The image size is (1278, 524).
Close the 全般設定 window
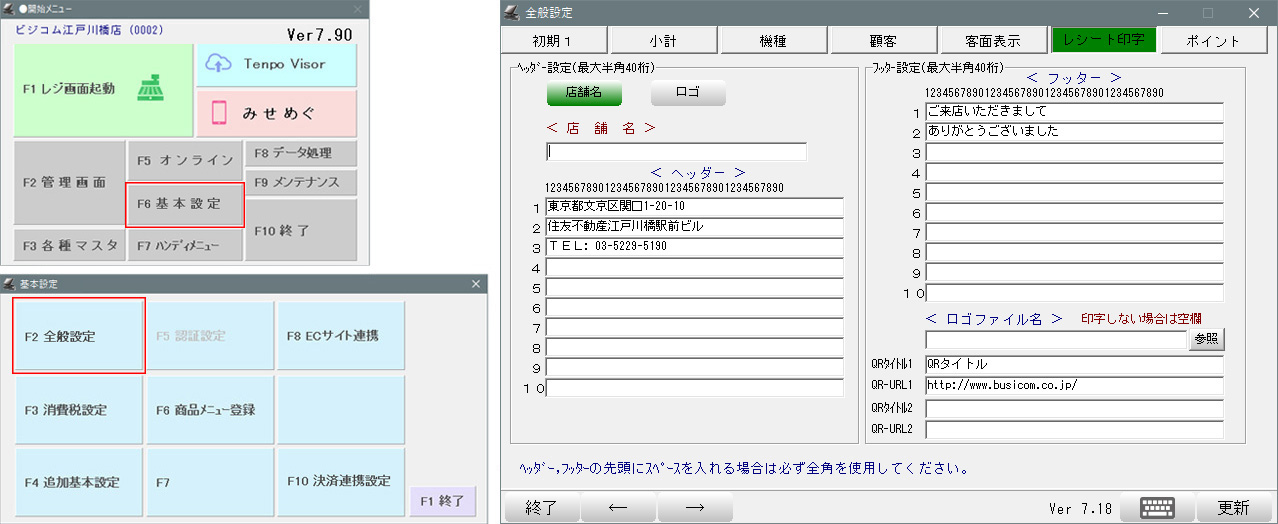(x=1254, y=13)
